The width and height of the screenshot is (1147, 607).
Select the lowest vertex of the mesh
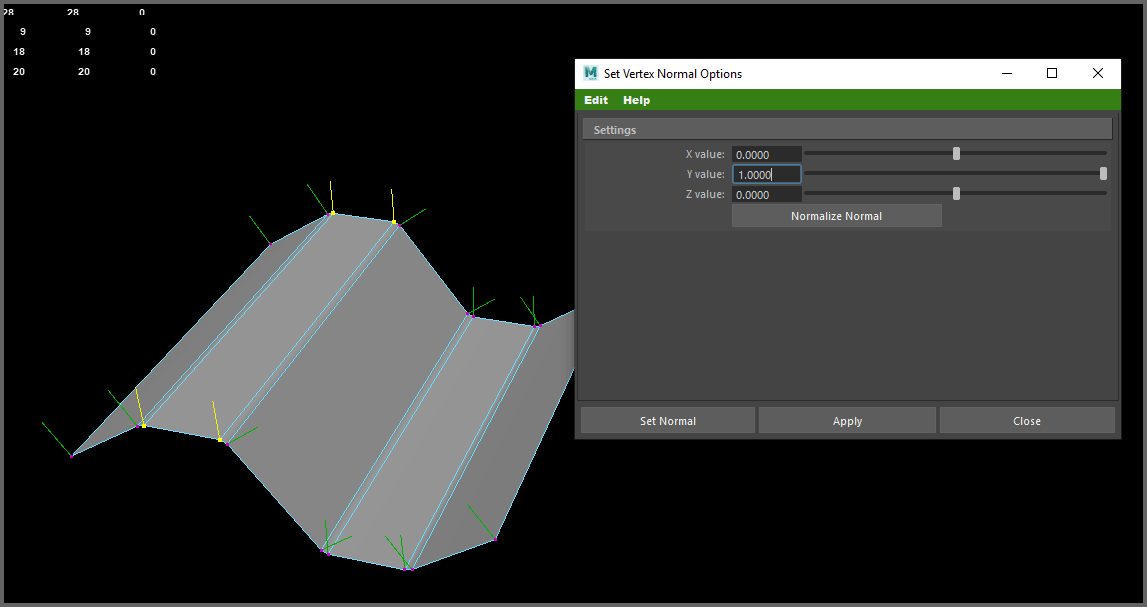point(408,569)
